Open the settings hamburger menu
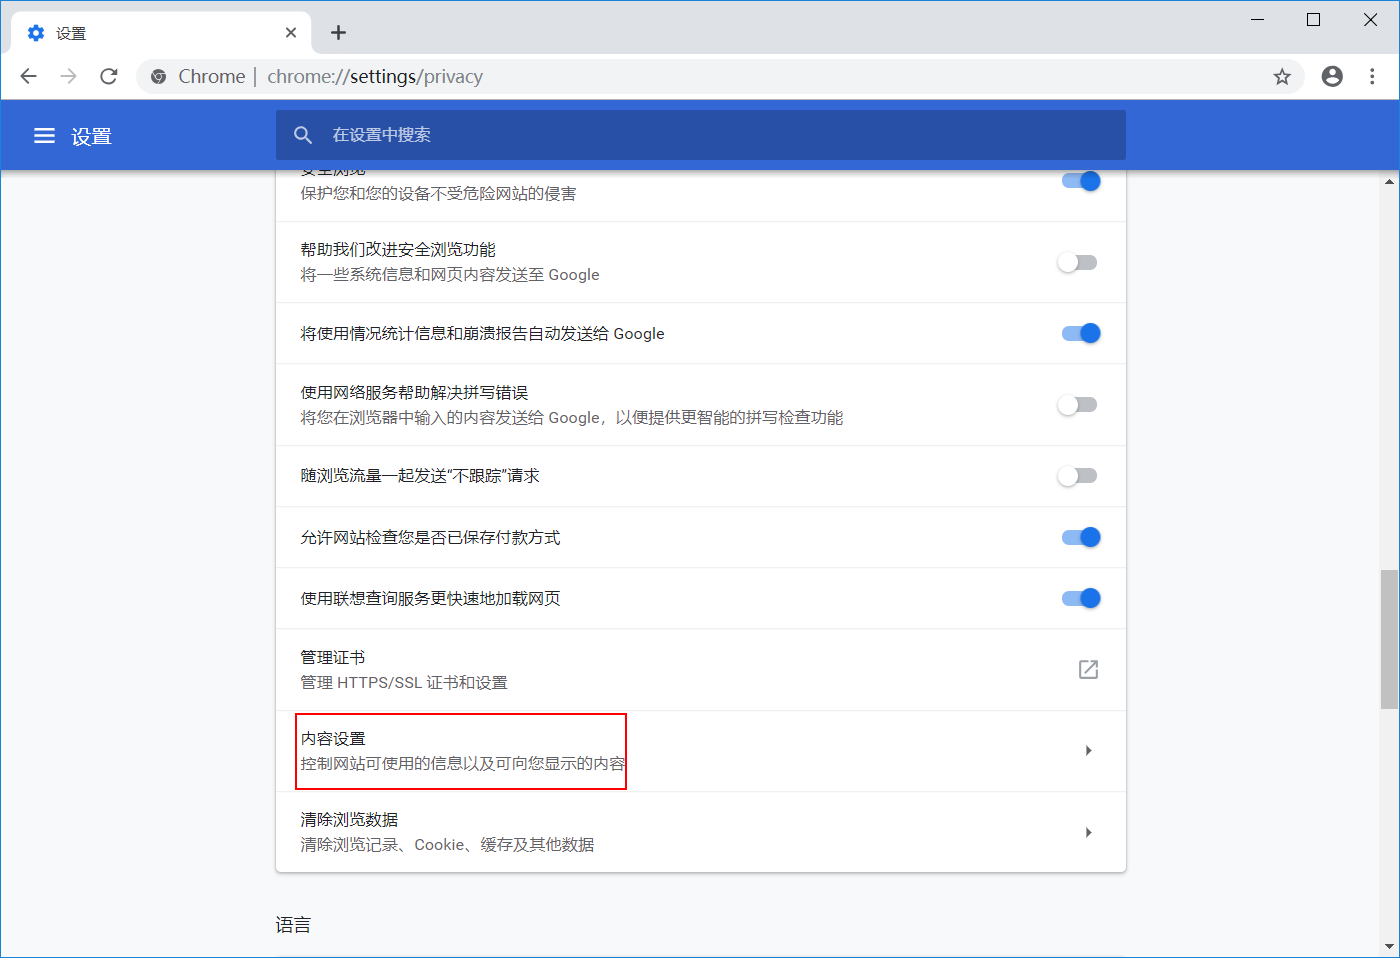Screen dimensions: 1400x958 tap(44, 135)
